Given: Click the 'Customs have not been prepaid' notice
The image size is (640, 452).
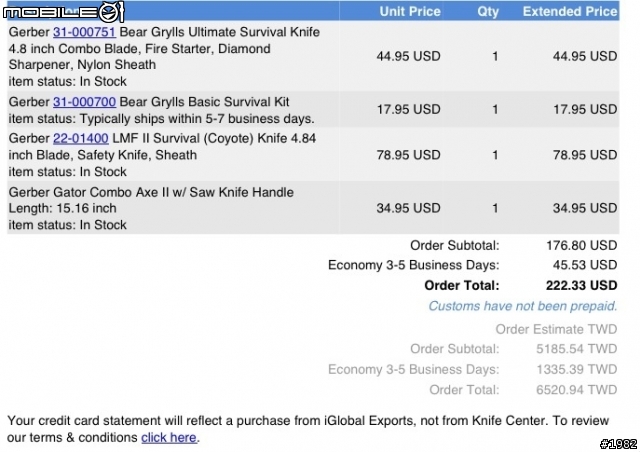Looking at the screenshot, I should pos(522,306).
